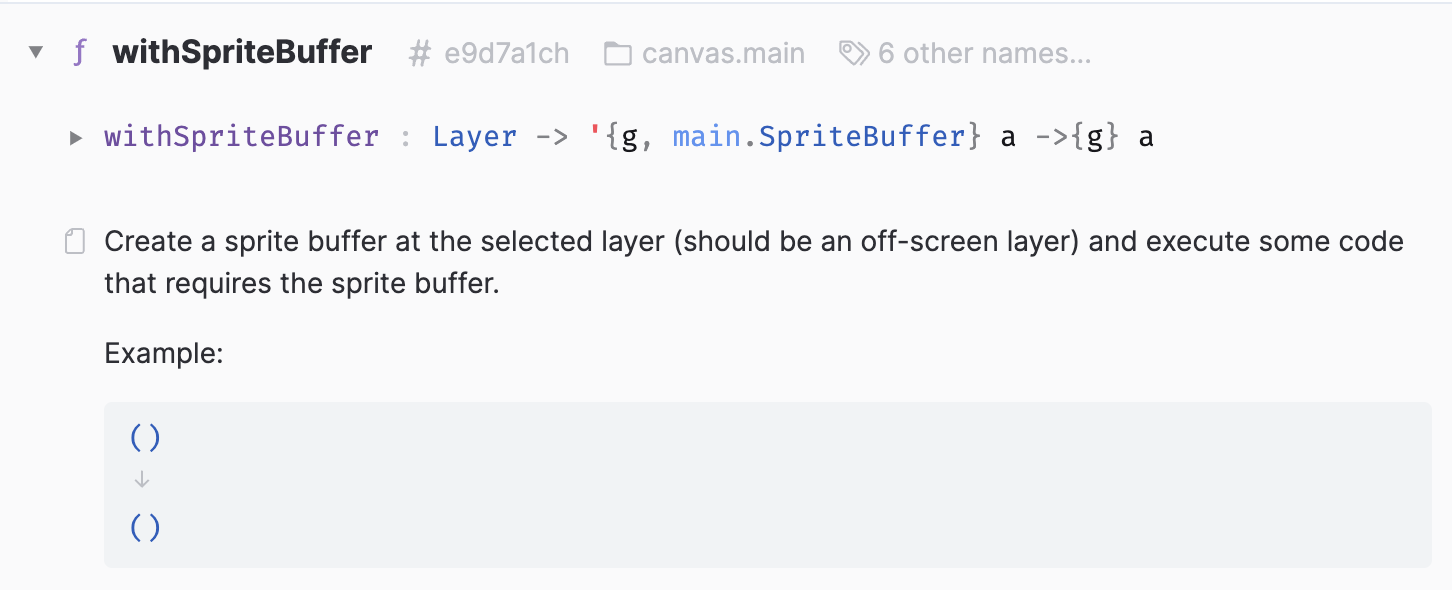Expand the folded signature next to withSpriteBuffer
Screen dimensions: 1452x590
(x=76, y=137)
